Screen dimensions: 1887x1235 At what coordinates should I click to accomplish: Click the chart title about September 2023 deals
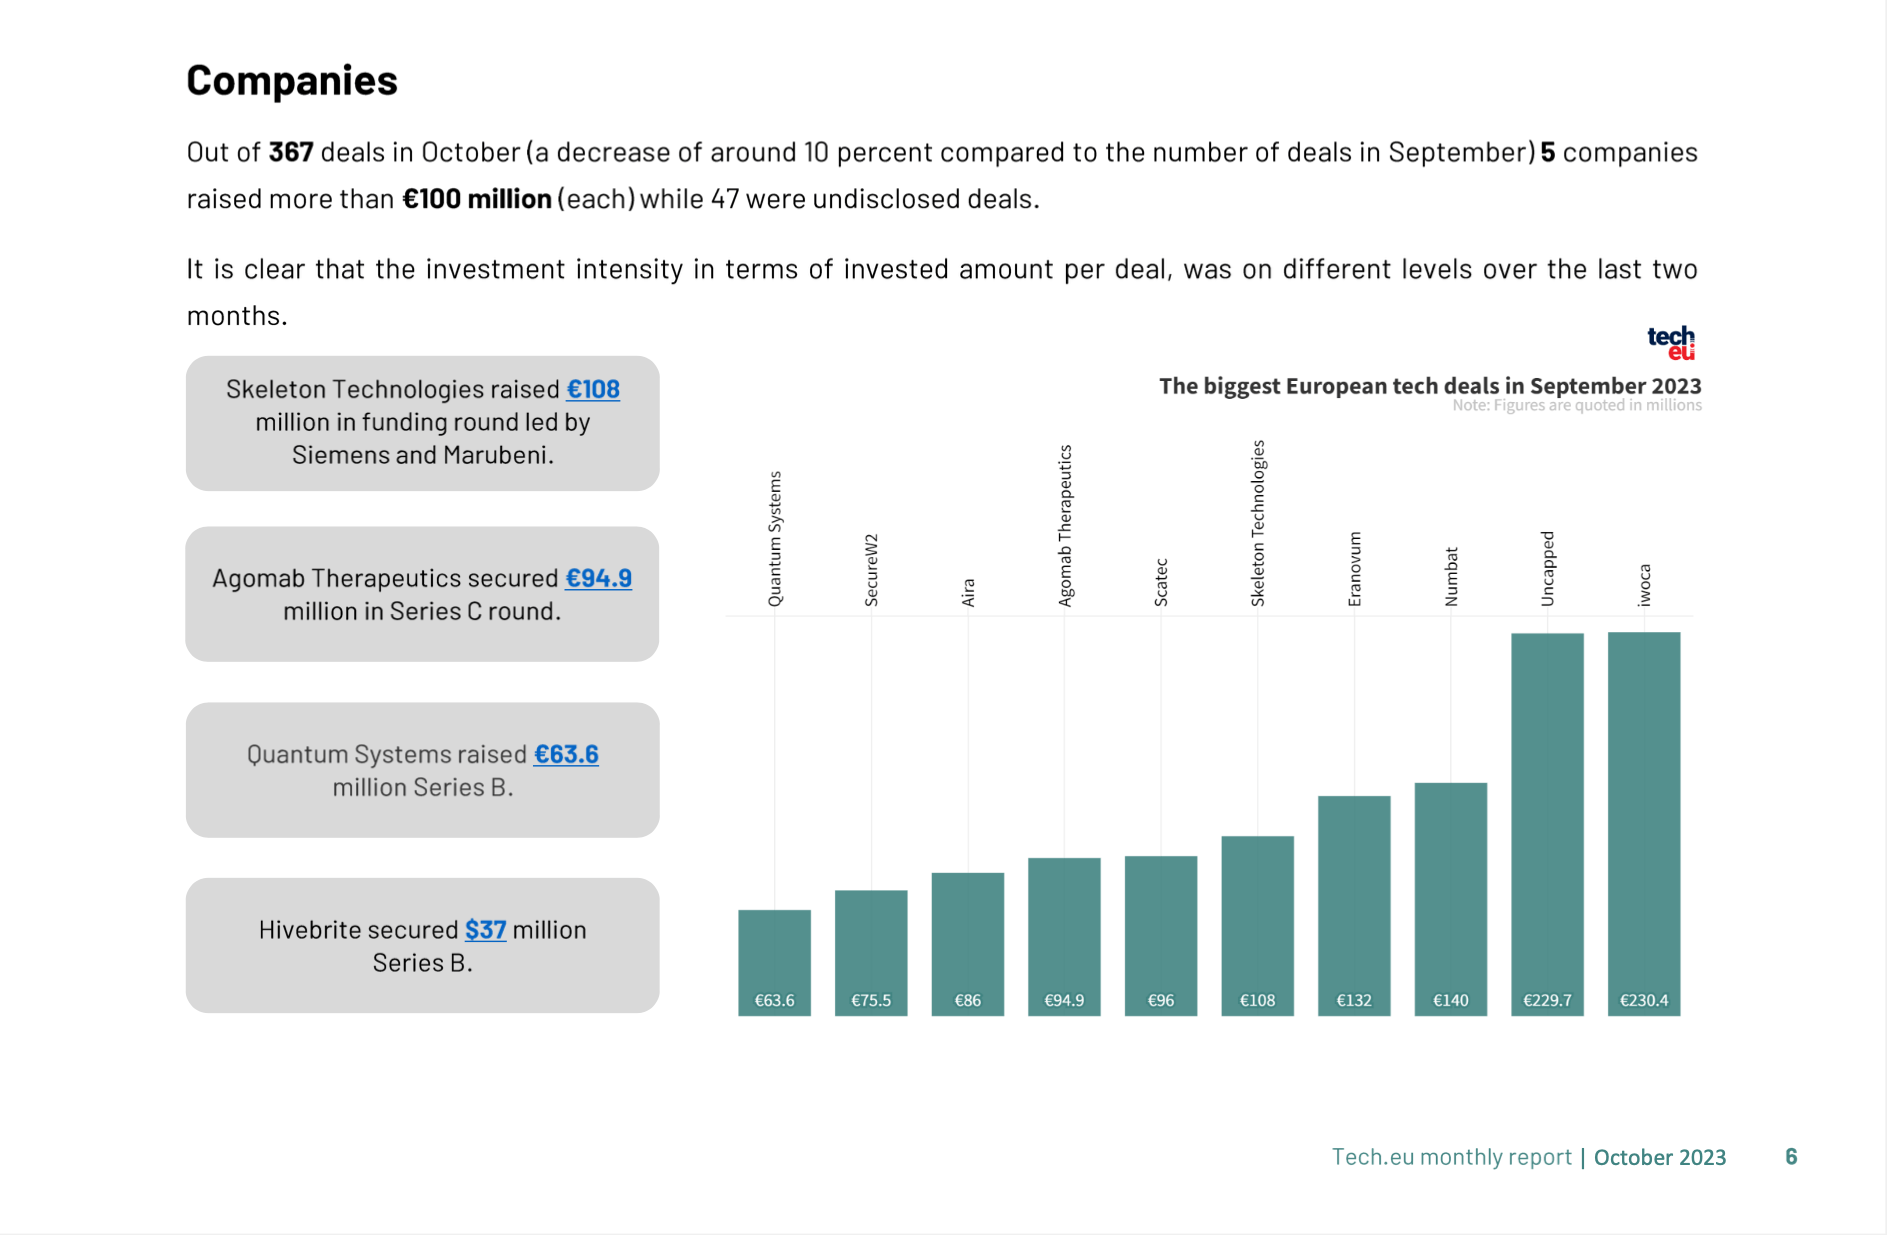coord(1429,386)
